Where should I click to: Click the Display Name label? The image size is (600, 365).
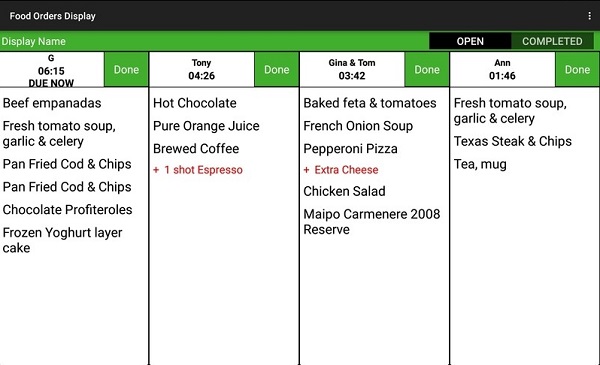[34, 41]
